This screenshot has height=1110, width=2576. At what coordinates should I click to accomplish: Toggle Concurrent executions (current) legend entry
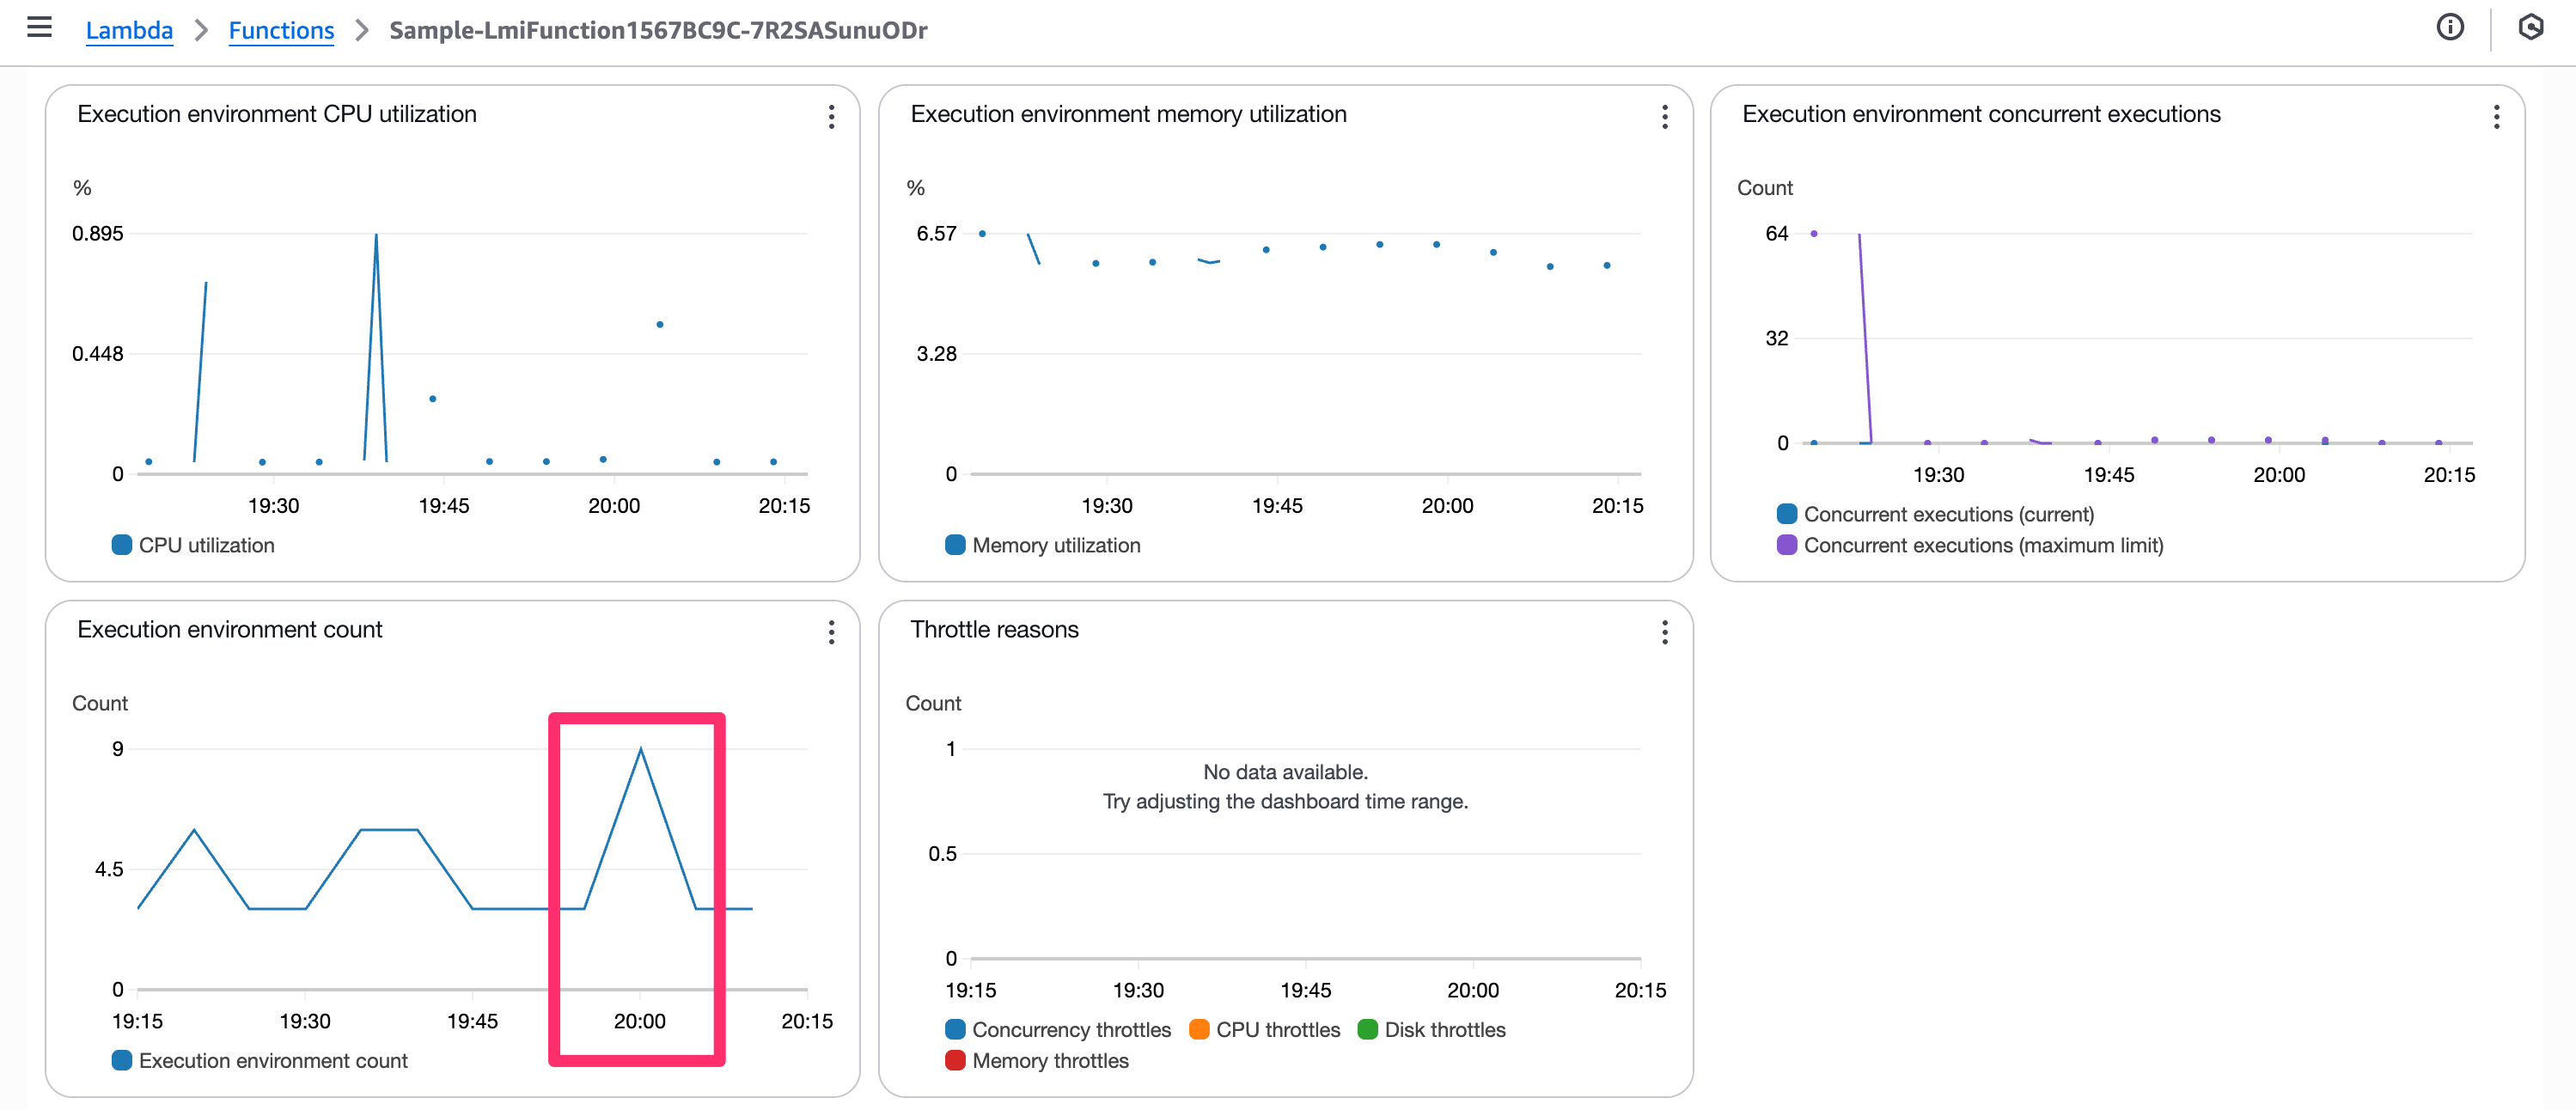(x=1947, y=514)
